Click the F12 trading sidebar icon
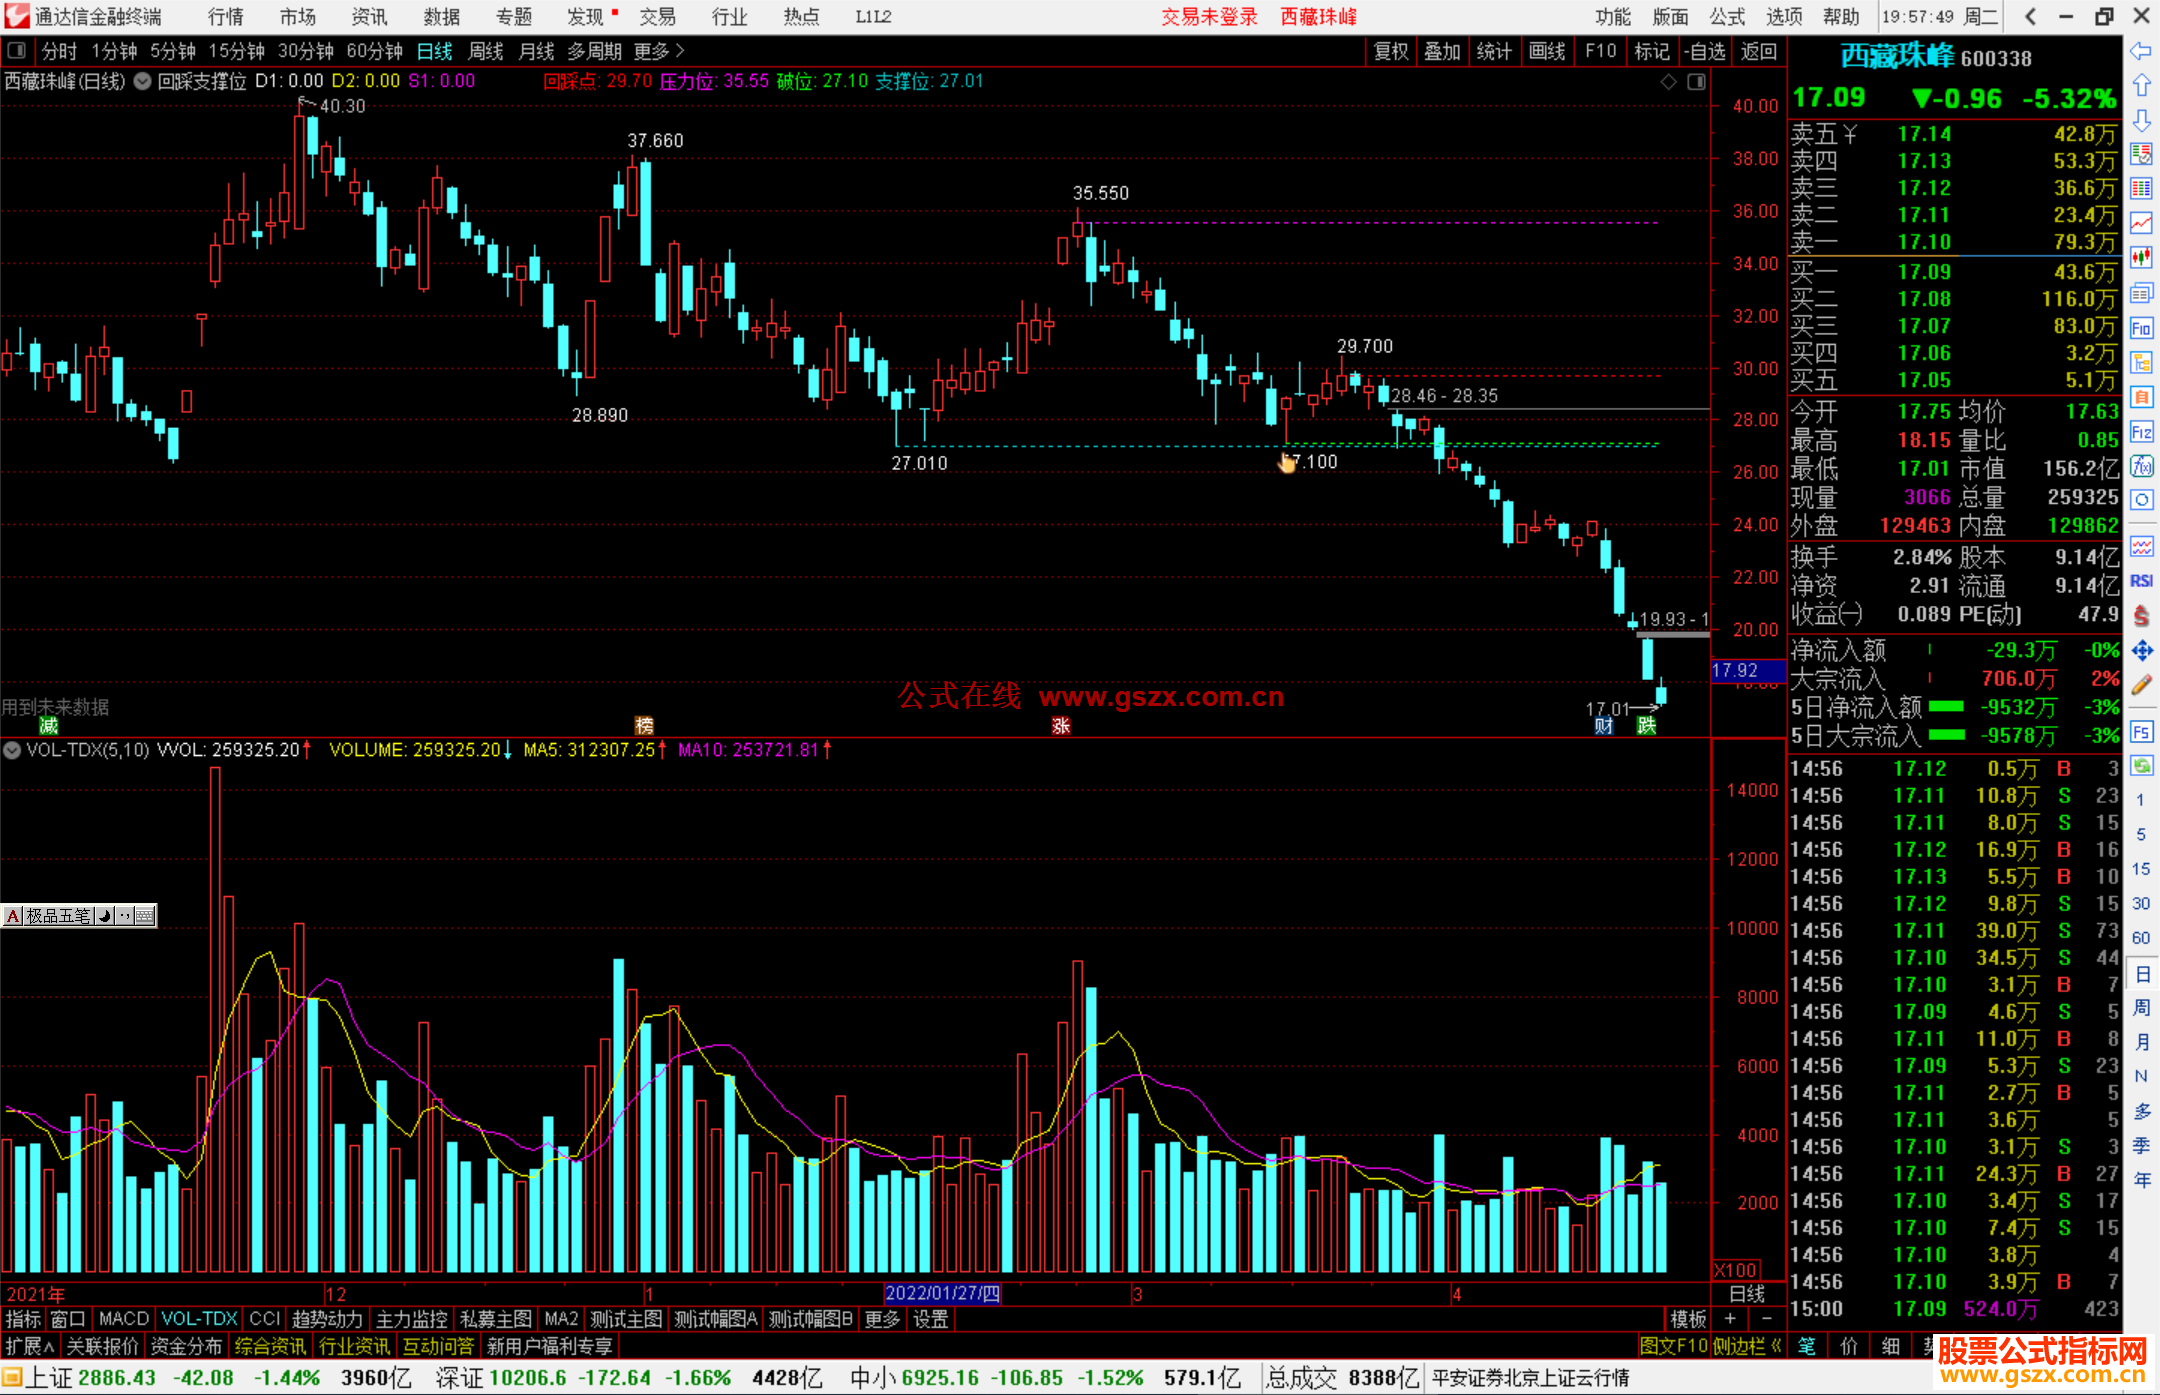Image resolution: width=2160 pixels, height=1395 pixels. click(2141, 432)
